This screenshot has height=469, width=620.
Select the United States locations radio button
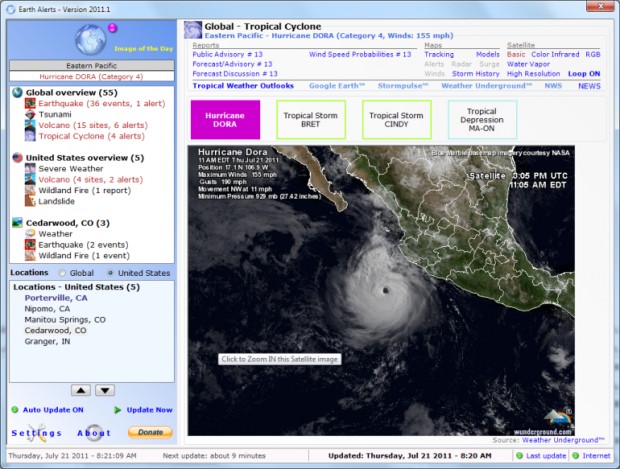point(110,273)
